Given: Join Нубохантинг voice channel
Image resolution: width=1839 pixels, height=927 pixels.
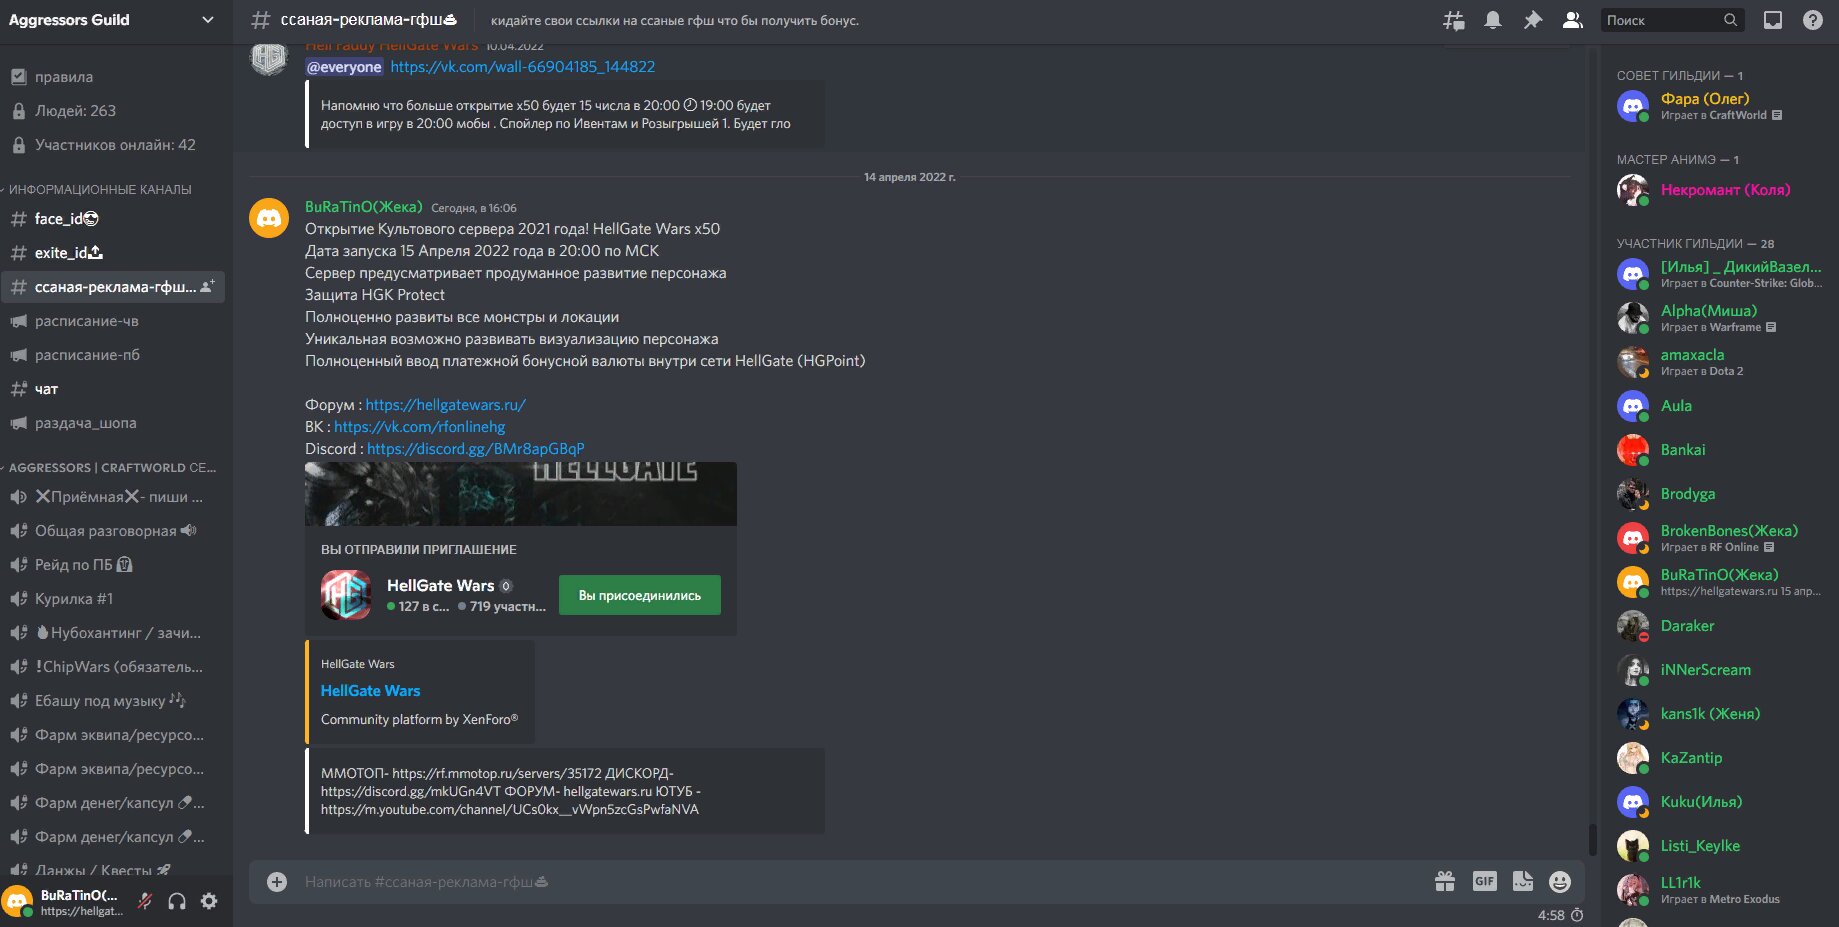Looking at the screenshot, I should pyautogui.click(x=112, y=633).
